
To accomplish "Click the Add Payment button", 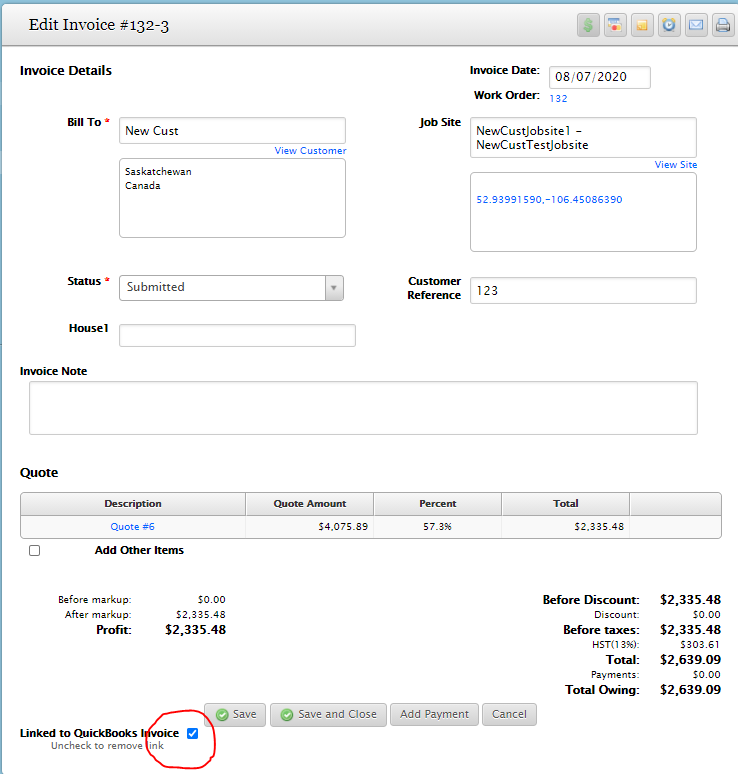I will point(434,714).
